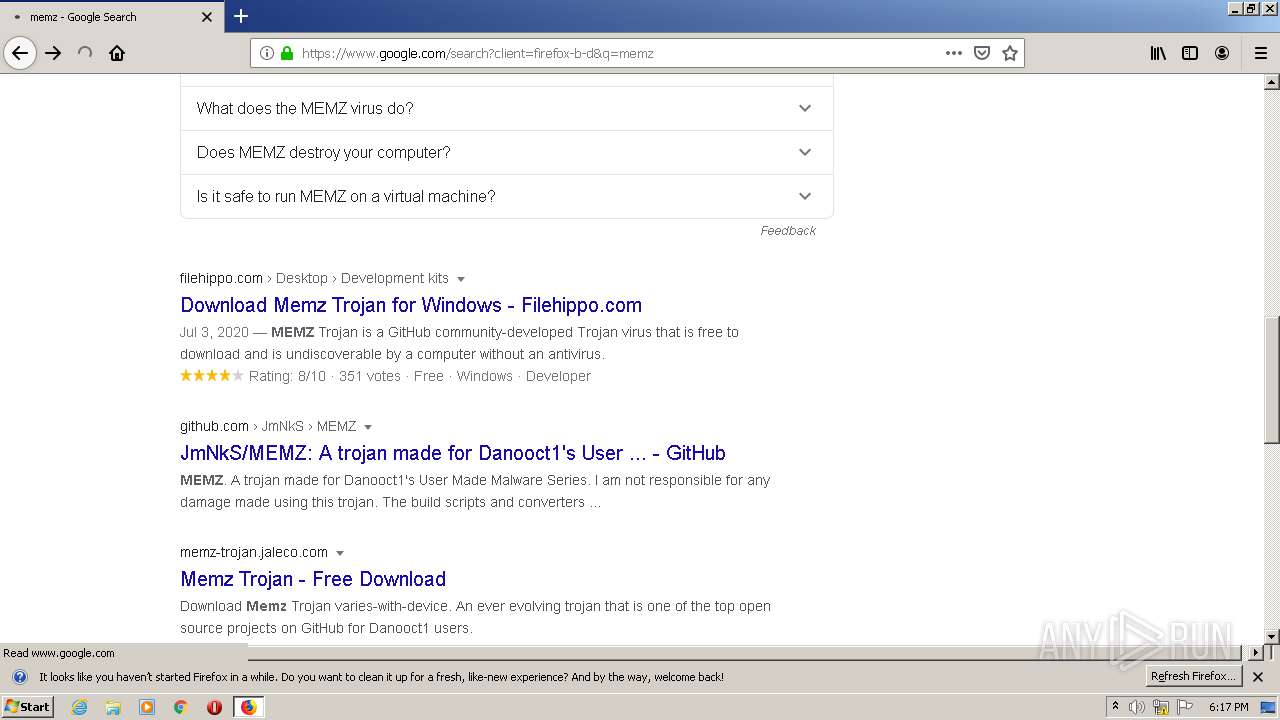Click the vertical scrollbar thumb
This screenshot has width=1280, height=720.
coord(1272,380)
